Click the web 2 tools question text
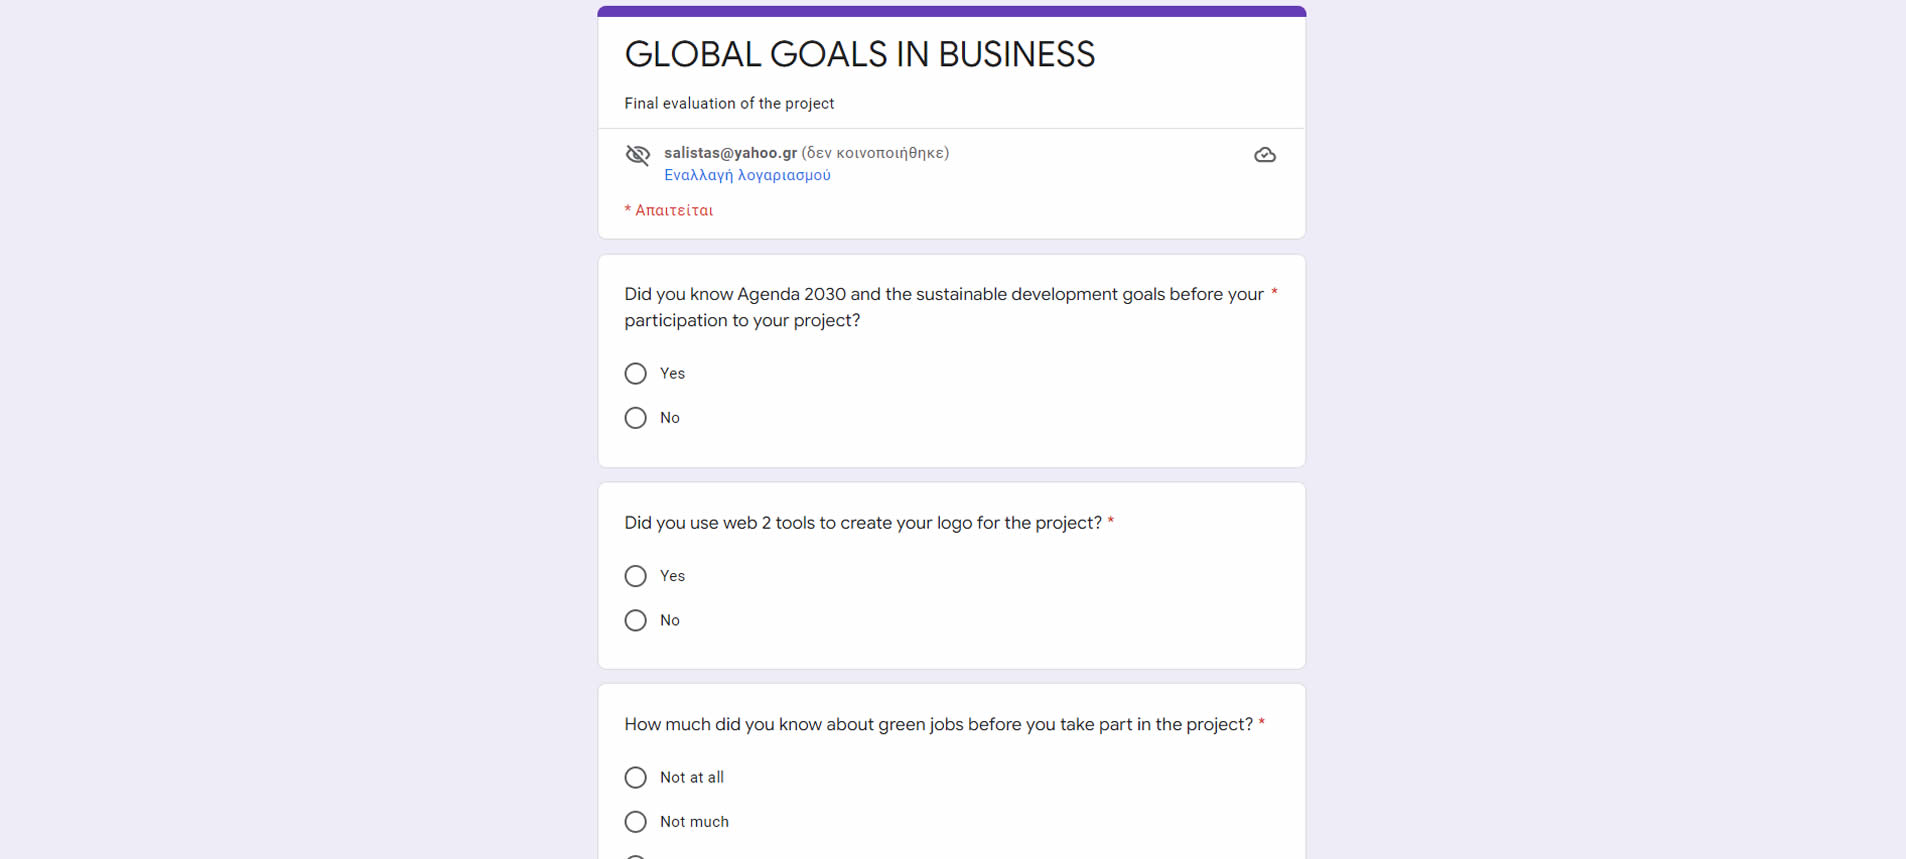This screenshot has width=1906, height=859. 863,523
